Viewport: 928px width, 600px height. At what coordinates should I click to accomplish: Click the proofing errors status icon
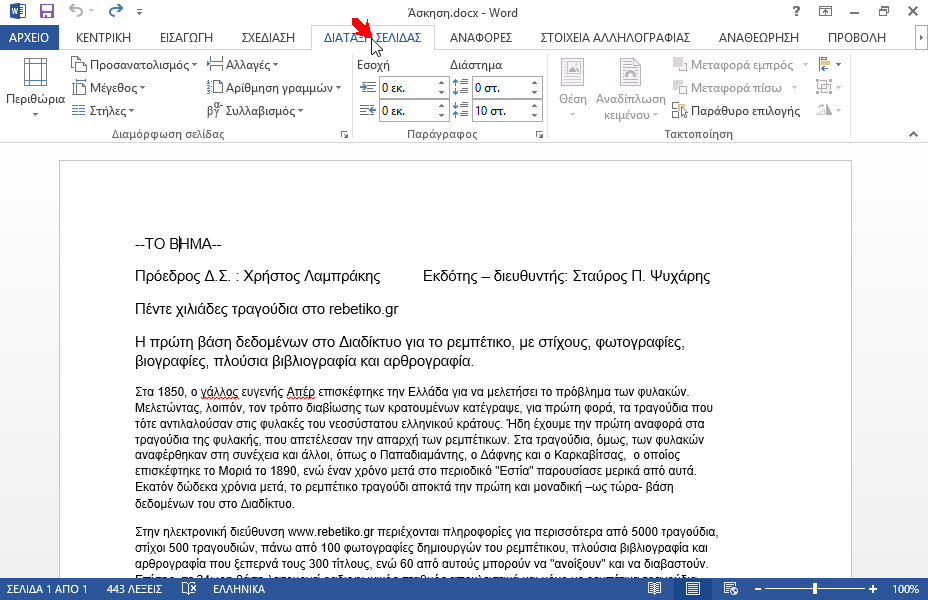coord(189,589)
